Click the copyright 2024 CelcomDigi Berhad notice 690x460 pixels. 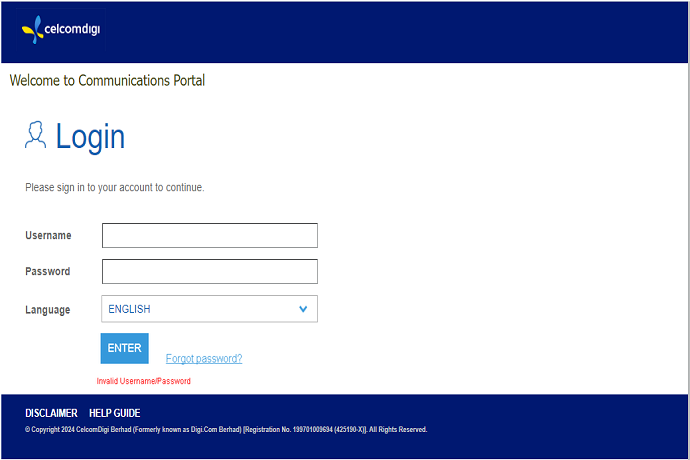(226, 430)
